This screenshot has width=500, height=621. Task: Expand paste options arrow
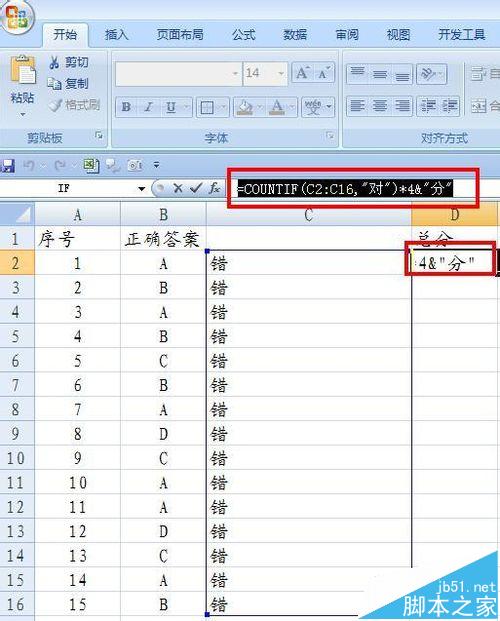click(x=23, y=115)
